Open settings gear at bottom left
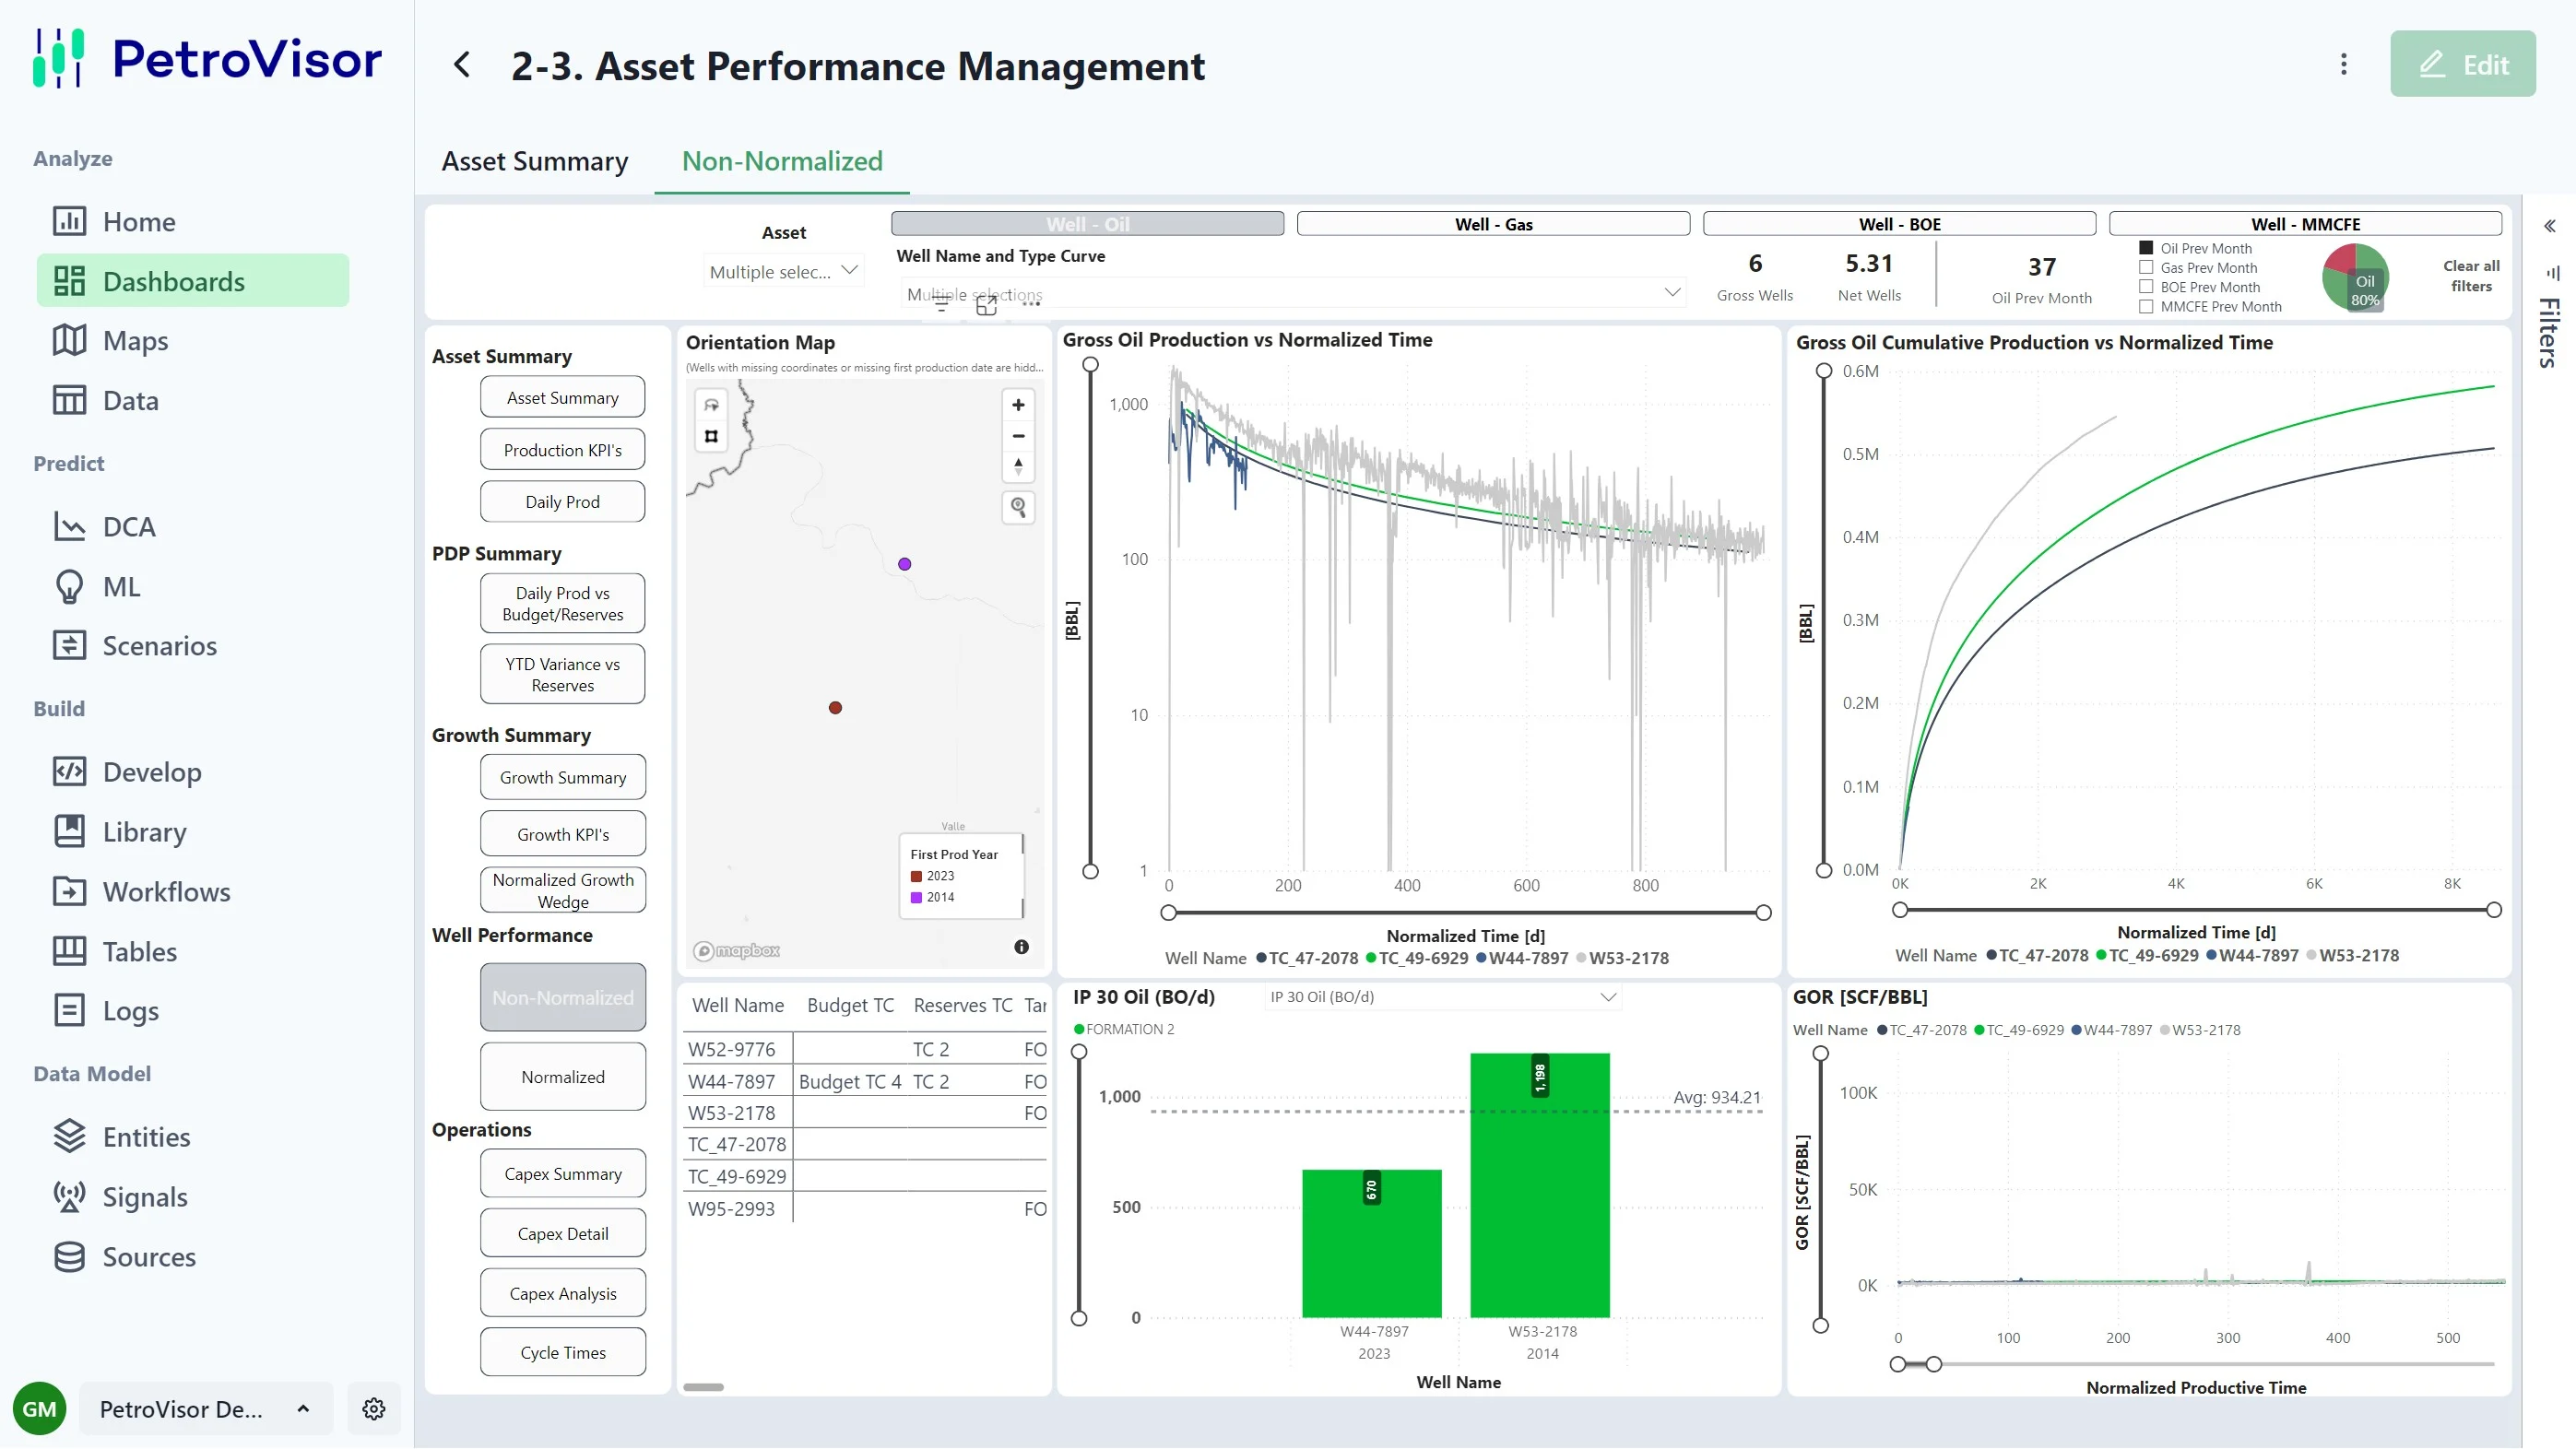Image resolution: width=2576 pixels, height=1449 pixels. [x=374, y=1409]
